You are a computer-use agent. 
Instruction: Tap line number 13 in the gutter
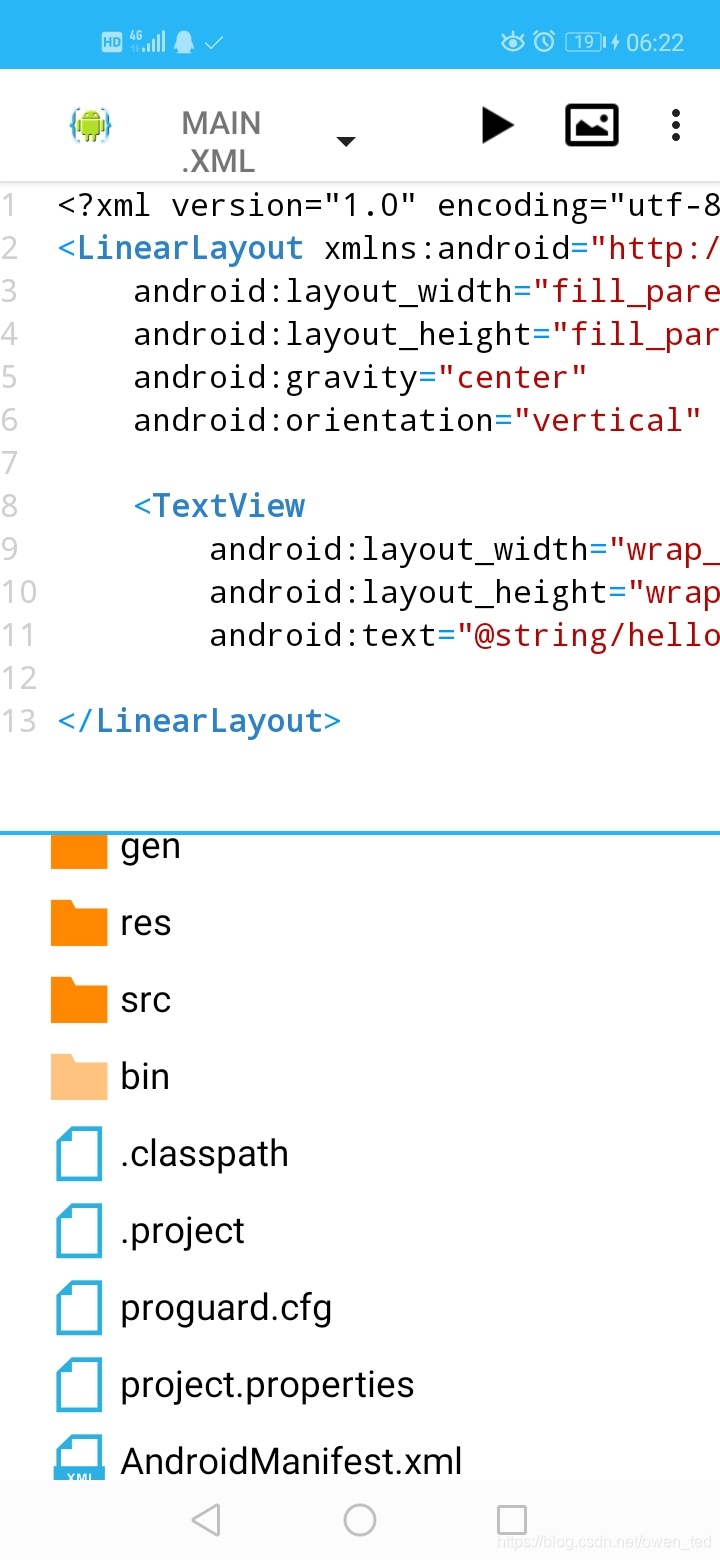click(18, 721)
